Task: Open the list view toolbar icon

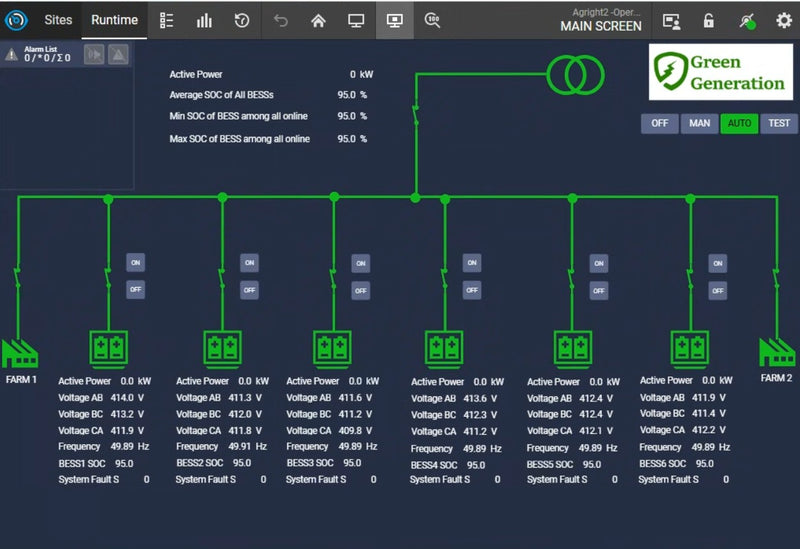Action: click(x=166, y=20)
